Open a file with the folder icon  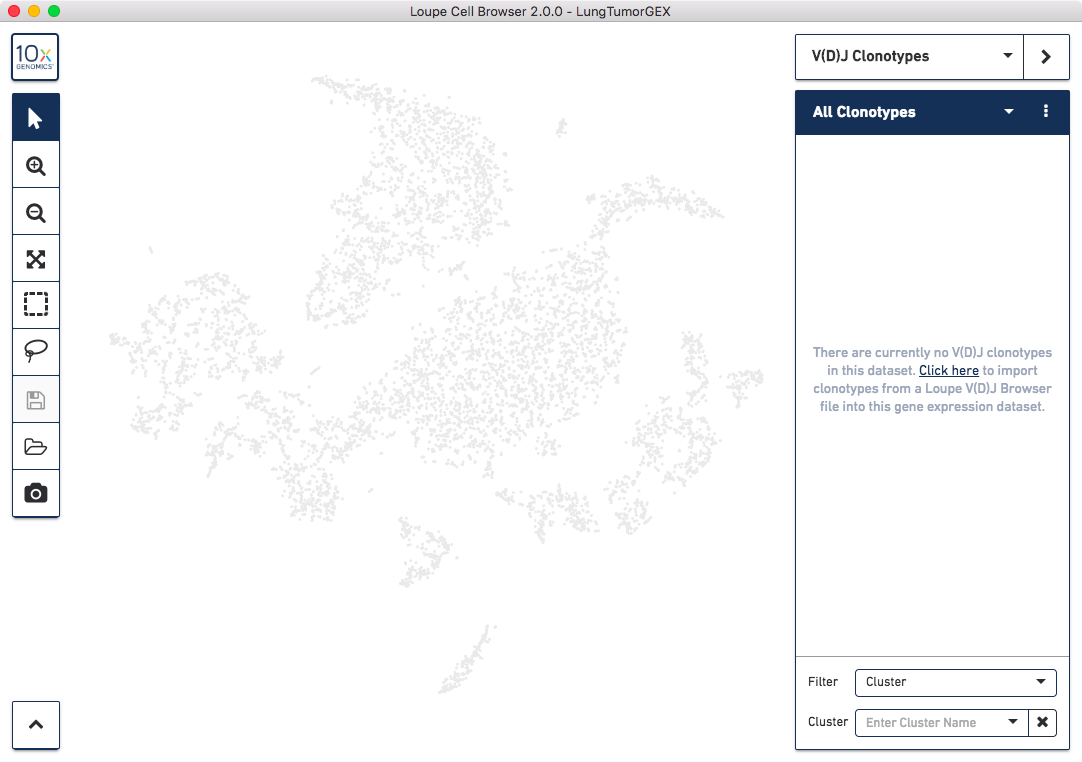click(36, 447)
